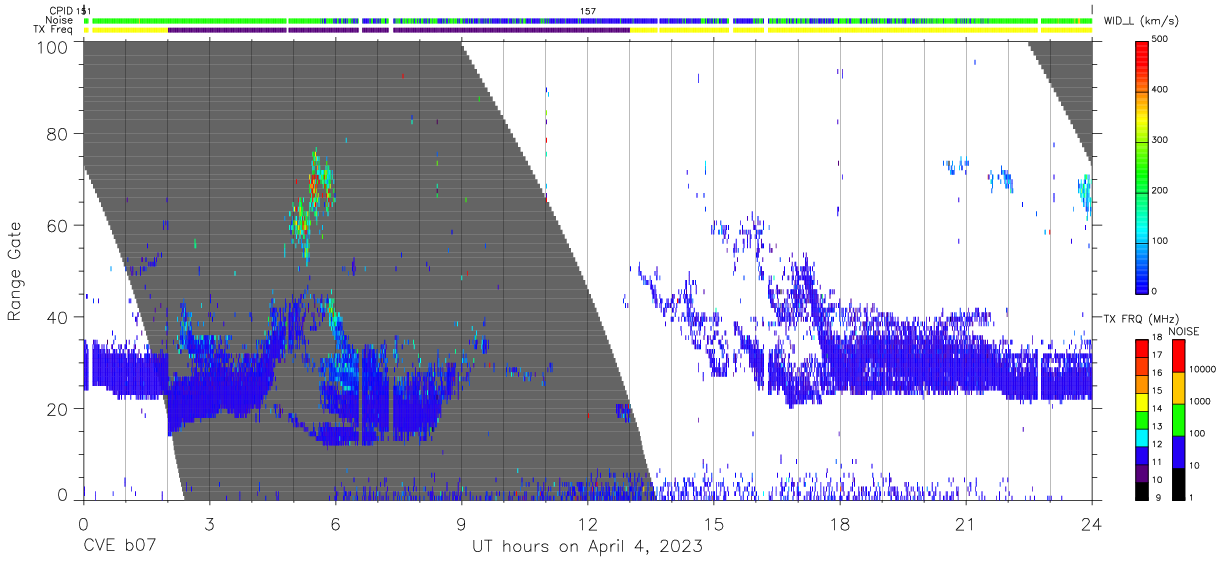
Task: Click the x-axis tick label '24'
Action: [1091, 525]
